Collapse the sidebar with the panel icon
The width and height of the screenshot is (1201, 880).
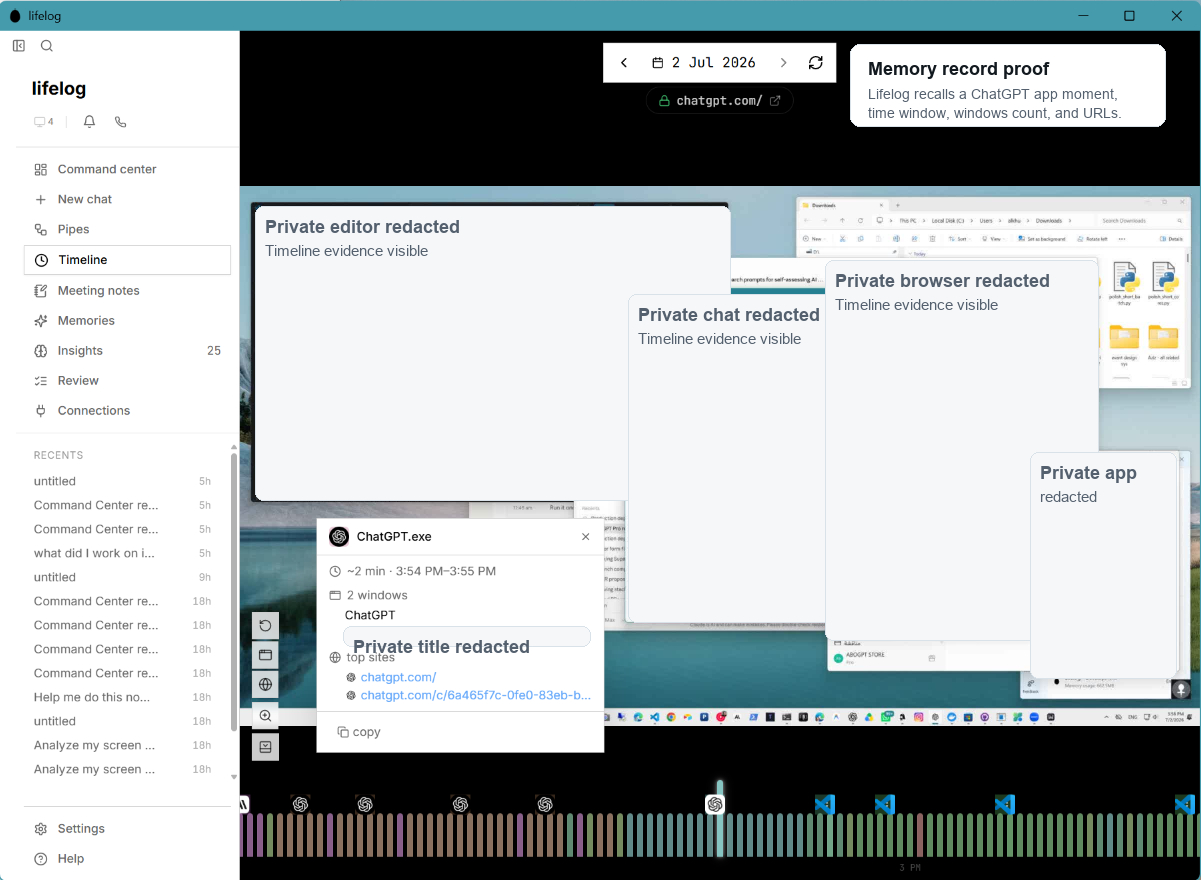(19, 46)
